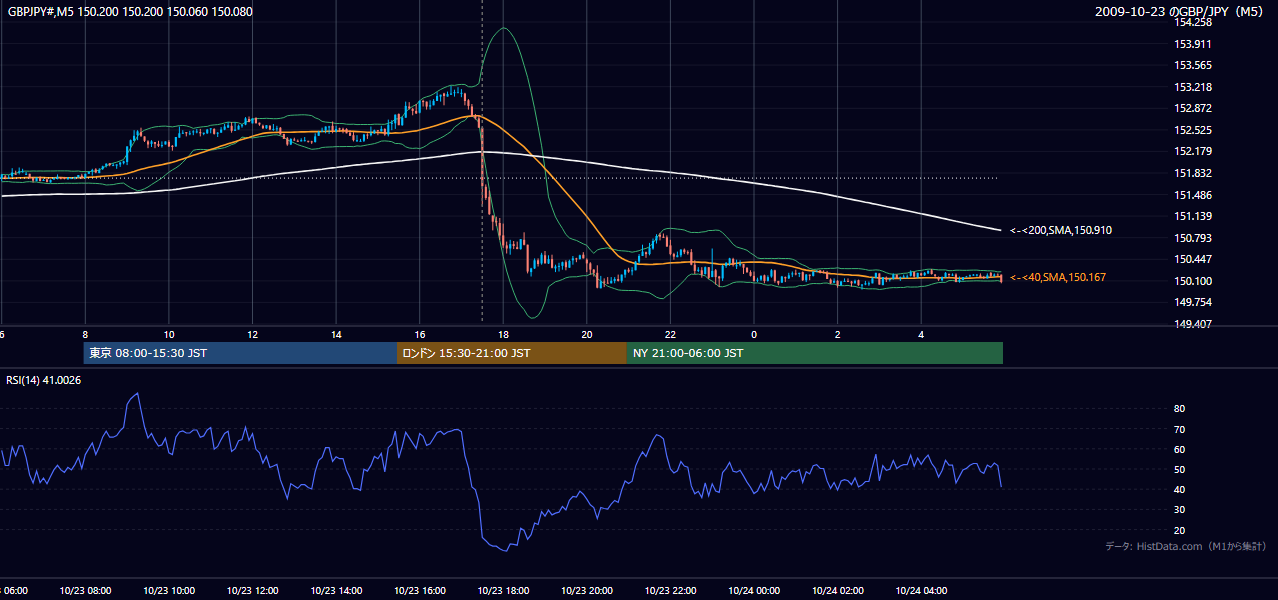This screenshot has width=1278, height=600.
Task: Click price axis value 150.100
Action: pyautogui.click(x=1194, y=281)
